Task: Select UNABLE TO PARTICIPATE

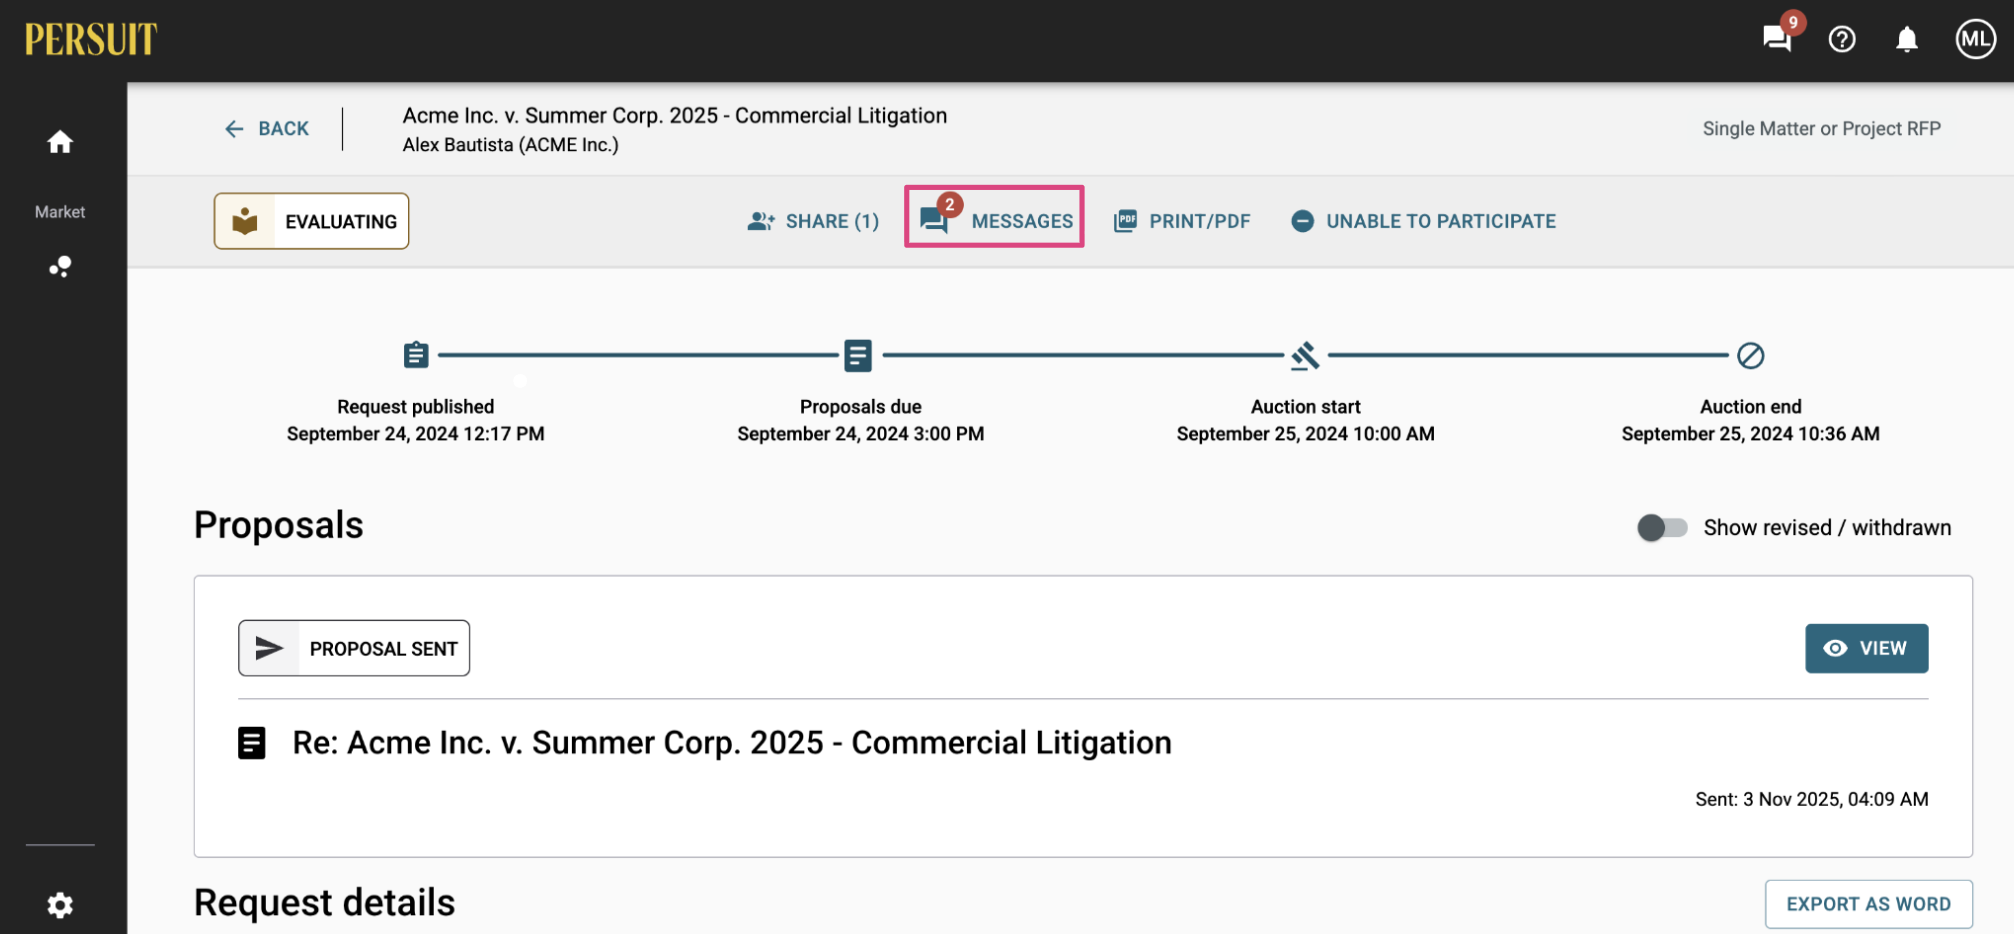Action: pos(1423,221)
